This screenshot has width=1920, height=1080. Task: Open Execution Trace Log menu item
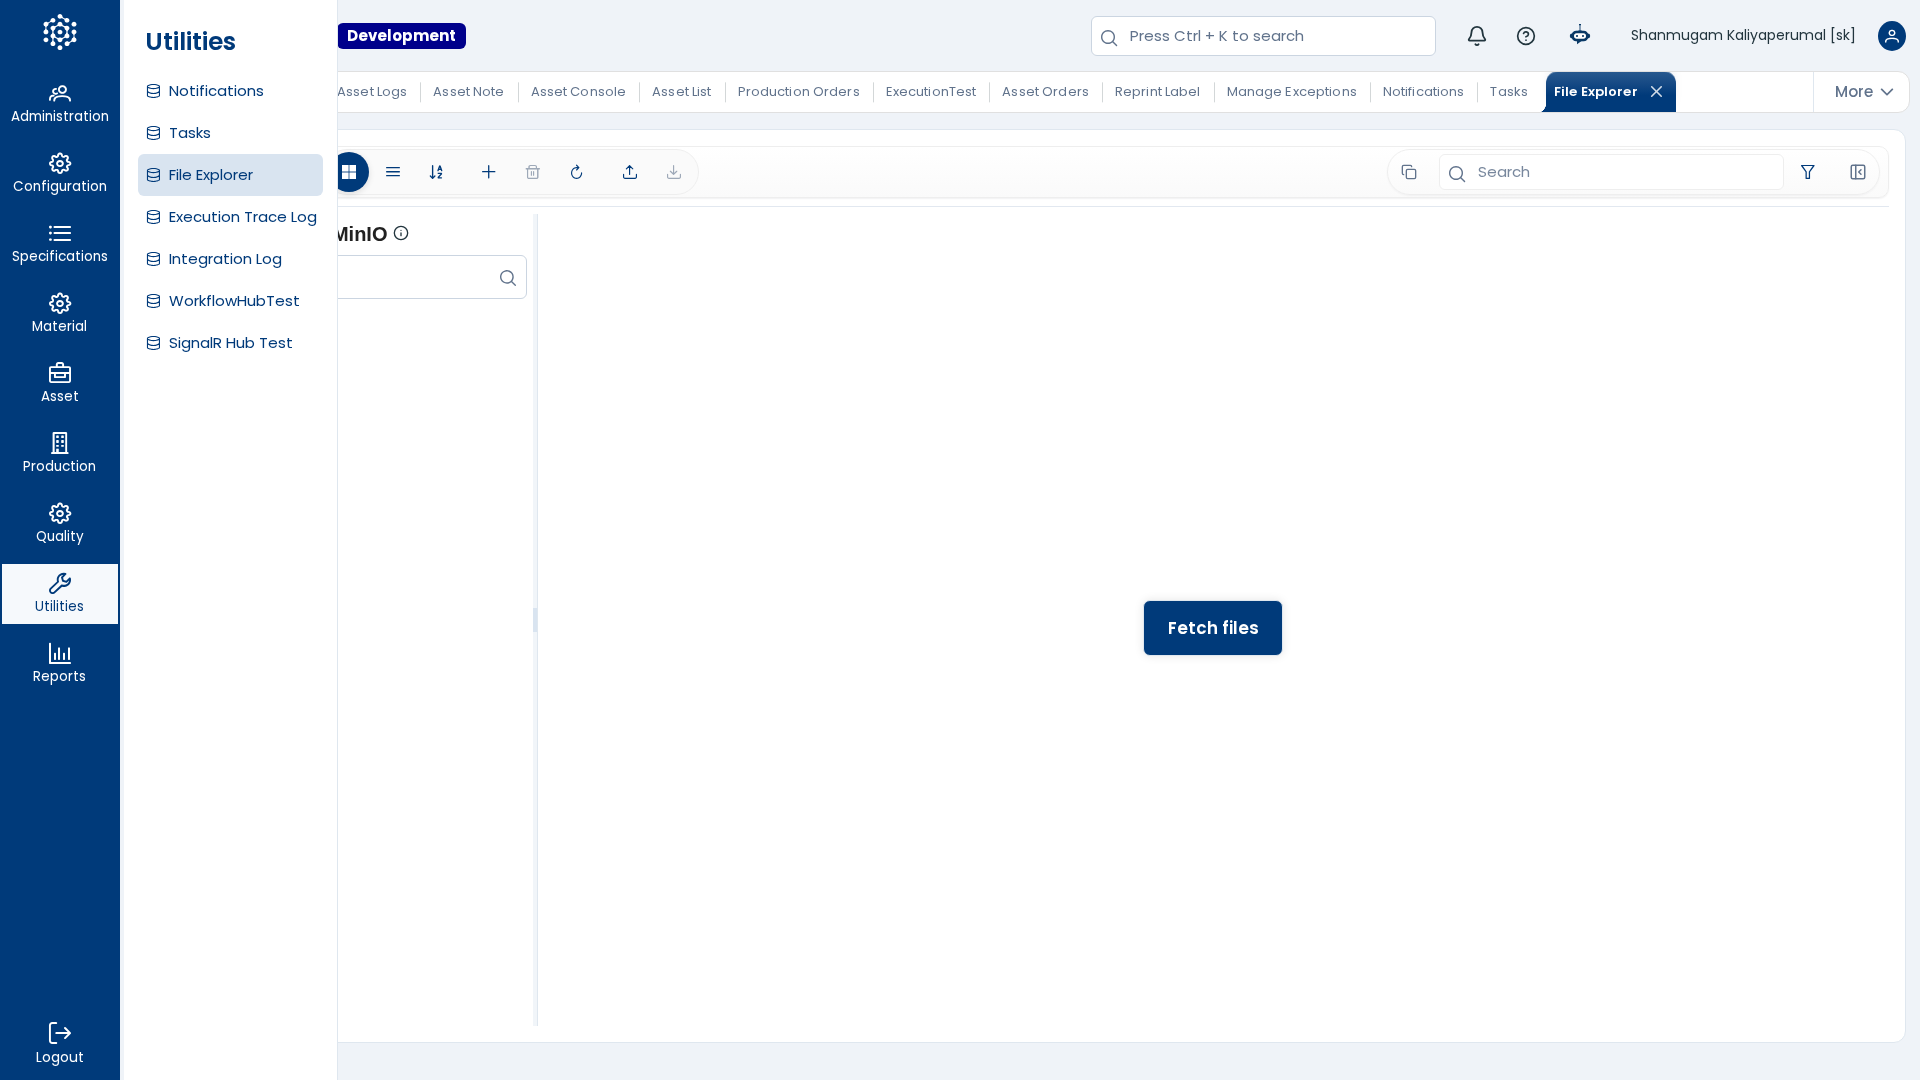[x=230, y=217]
